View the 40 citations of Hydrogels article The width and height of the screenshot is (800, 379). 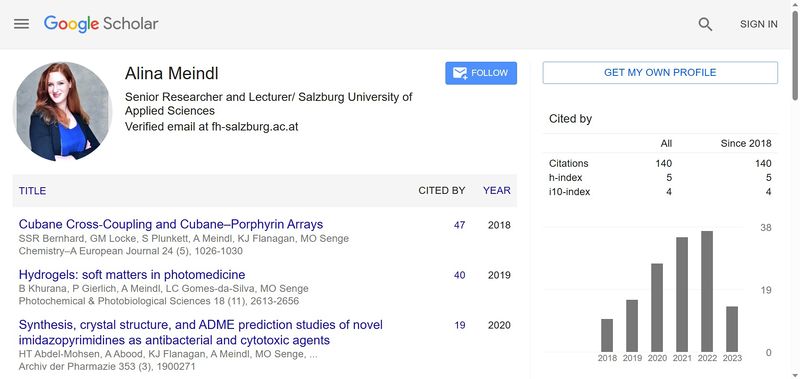pyautogui.click(x=459, y=275)
